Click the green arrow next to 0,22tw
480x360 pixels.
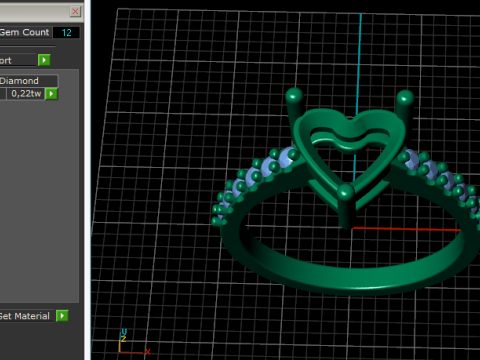[x=51, y=94]
